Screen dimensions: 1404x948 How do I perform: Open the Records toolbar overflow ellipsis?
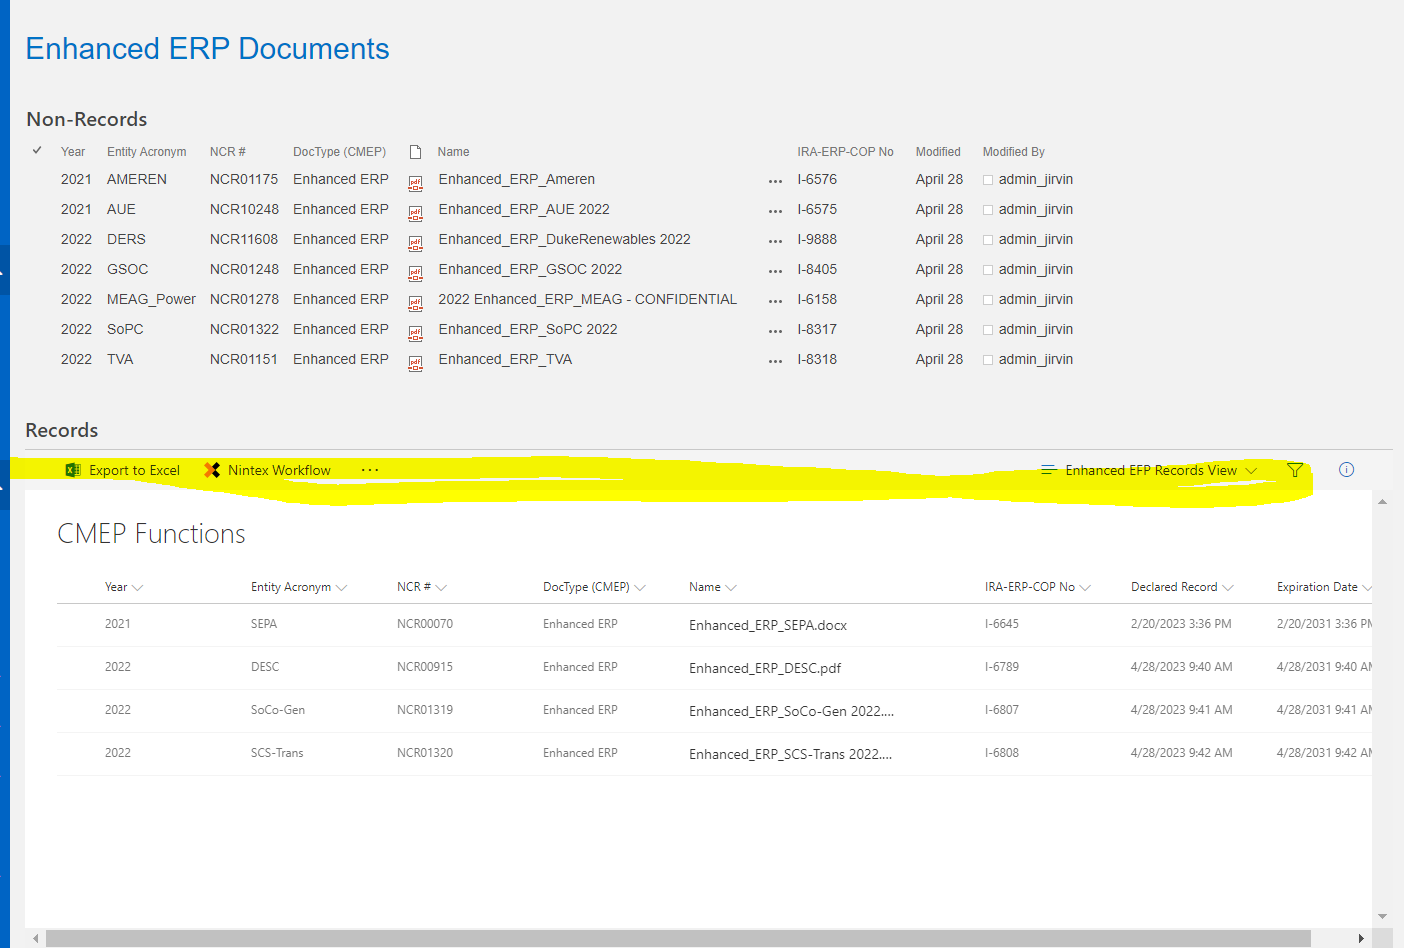click(x=370, y=470)
